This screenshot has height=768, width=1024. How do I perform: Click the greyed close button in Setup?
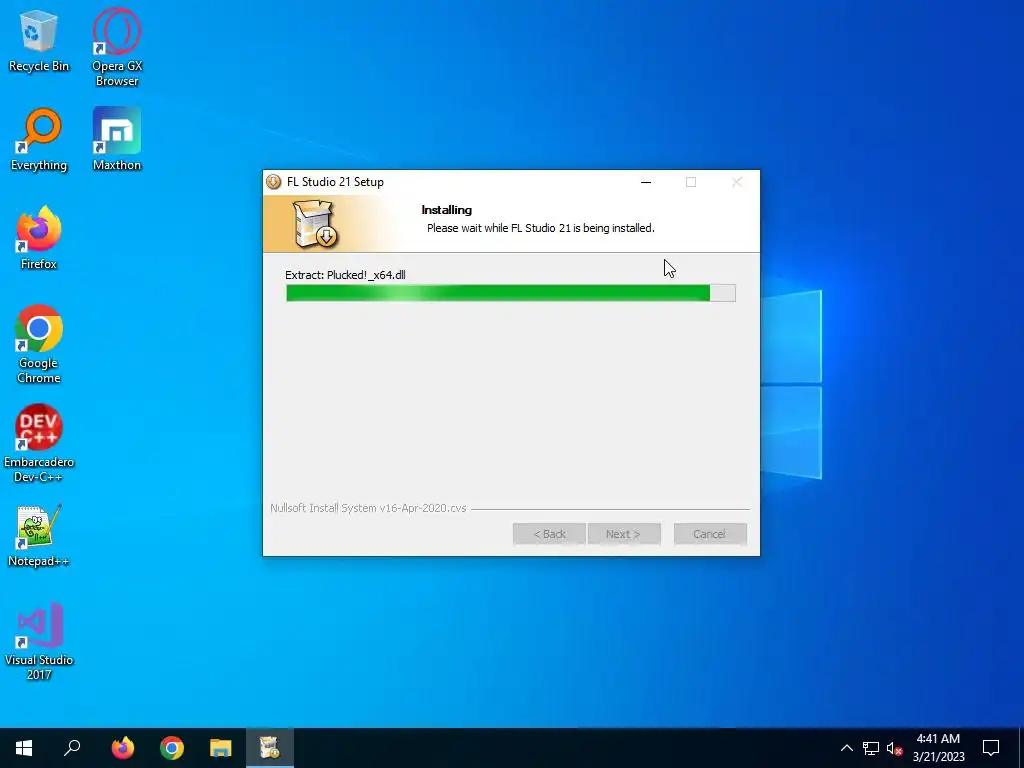click(737, 182)
